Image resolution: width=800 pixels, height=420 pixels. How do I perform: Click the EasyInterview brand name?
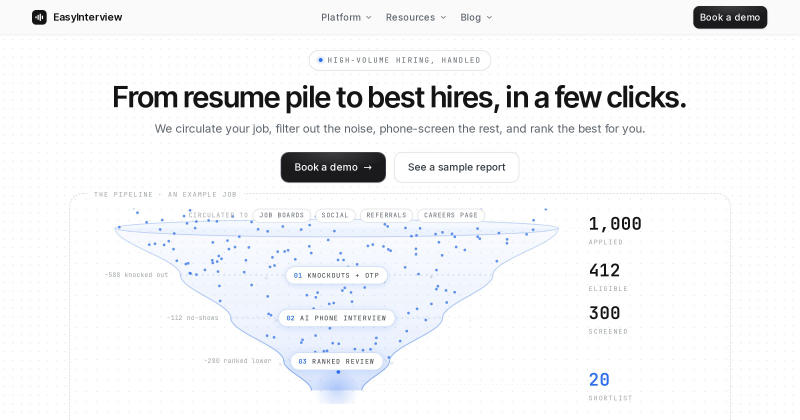tap(88, 17)
